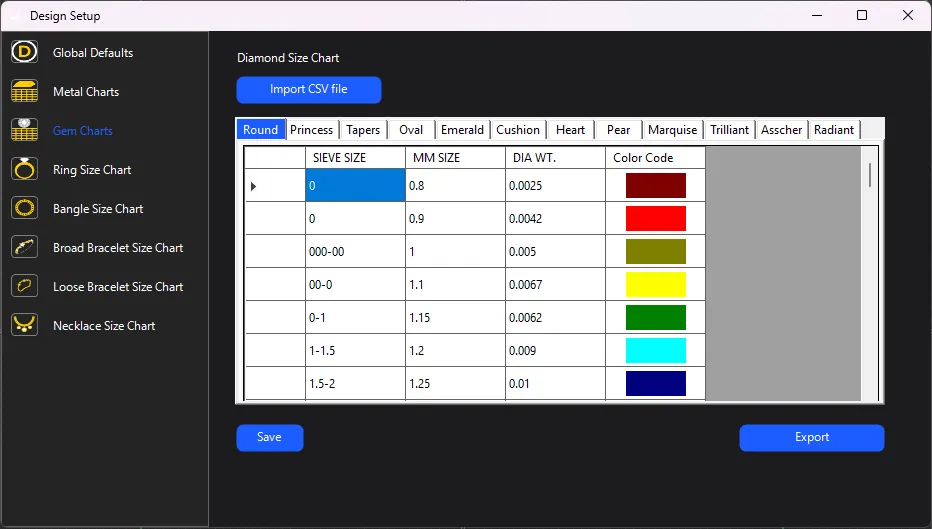Click the Global Defaults icon in sidebar
The image size is (932, 529).
25,52
